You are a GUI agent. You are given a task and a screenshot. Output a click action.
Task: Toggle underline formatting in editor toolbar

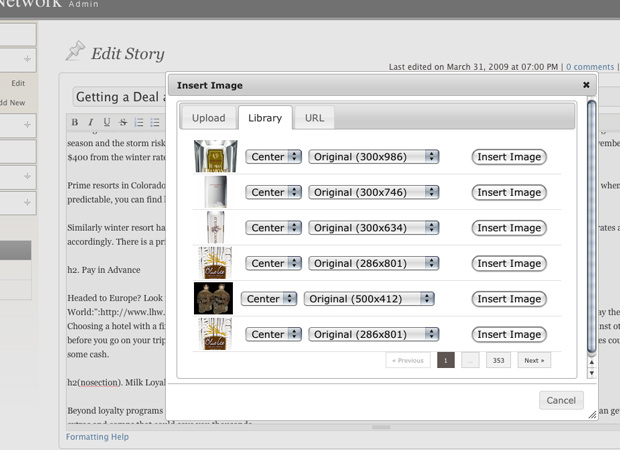106,122
